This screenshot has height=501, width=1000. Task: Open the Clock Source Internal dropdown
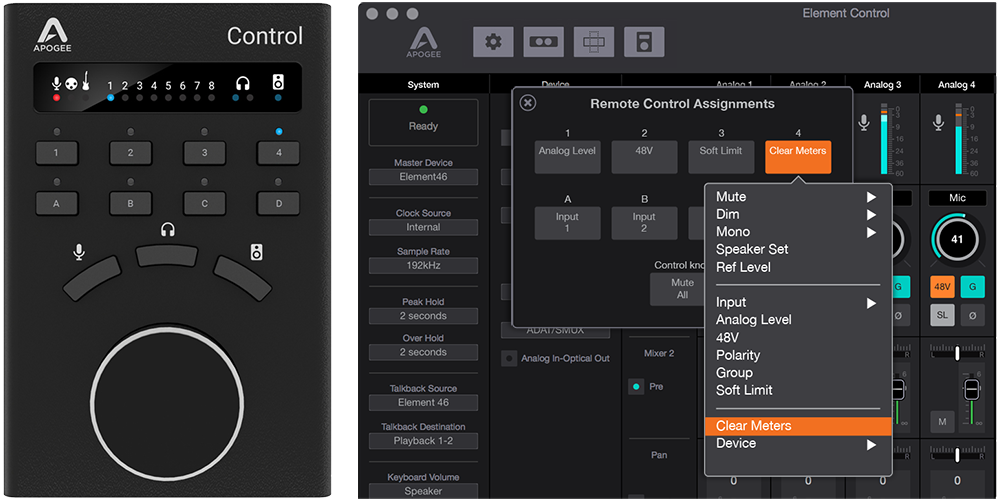tap(423, 227)
